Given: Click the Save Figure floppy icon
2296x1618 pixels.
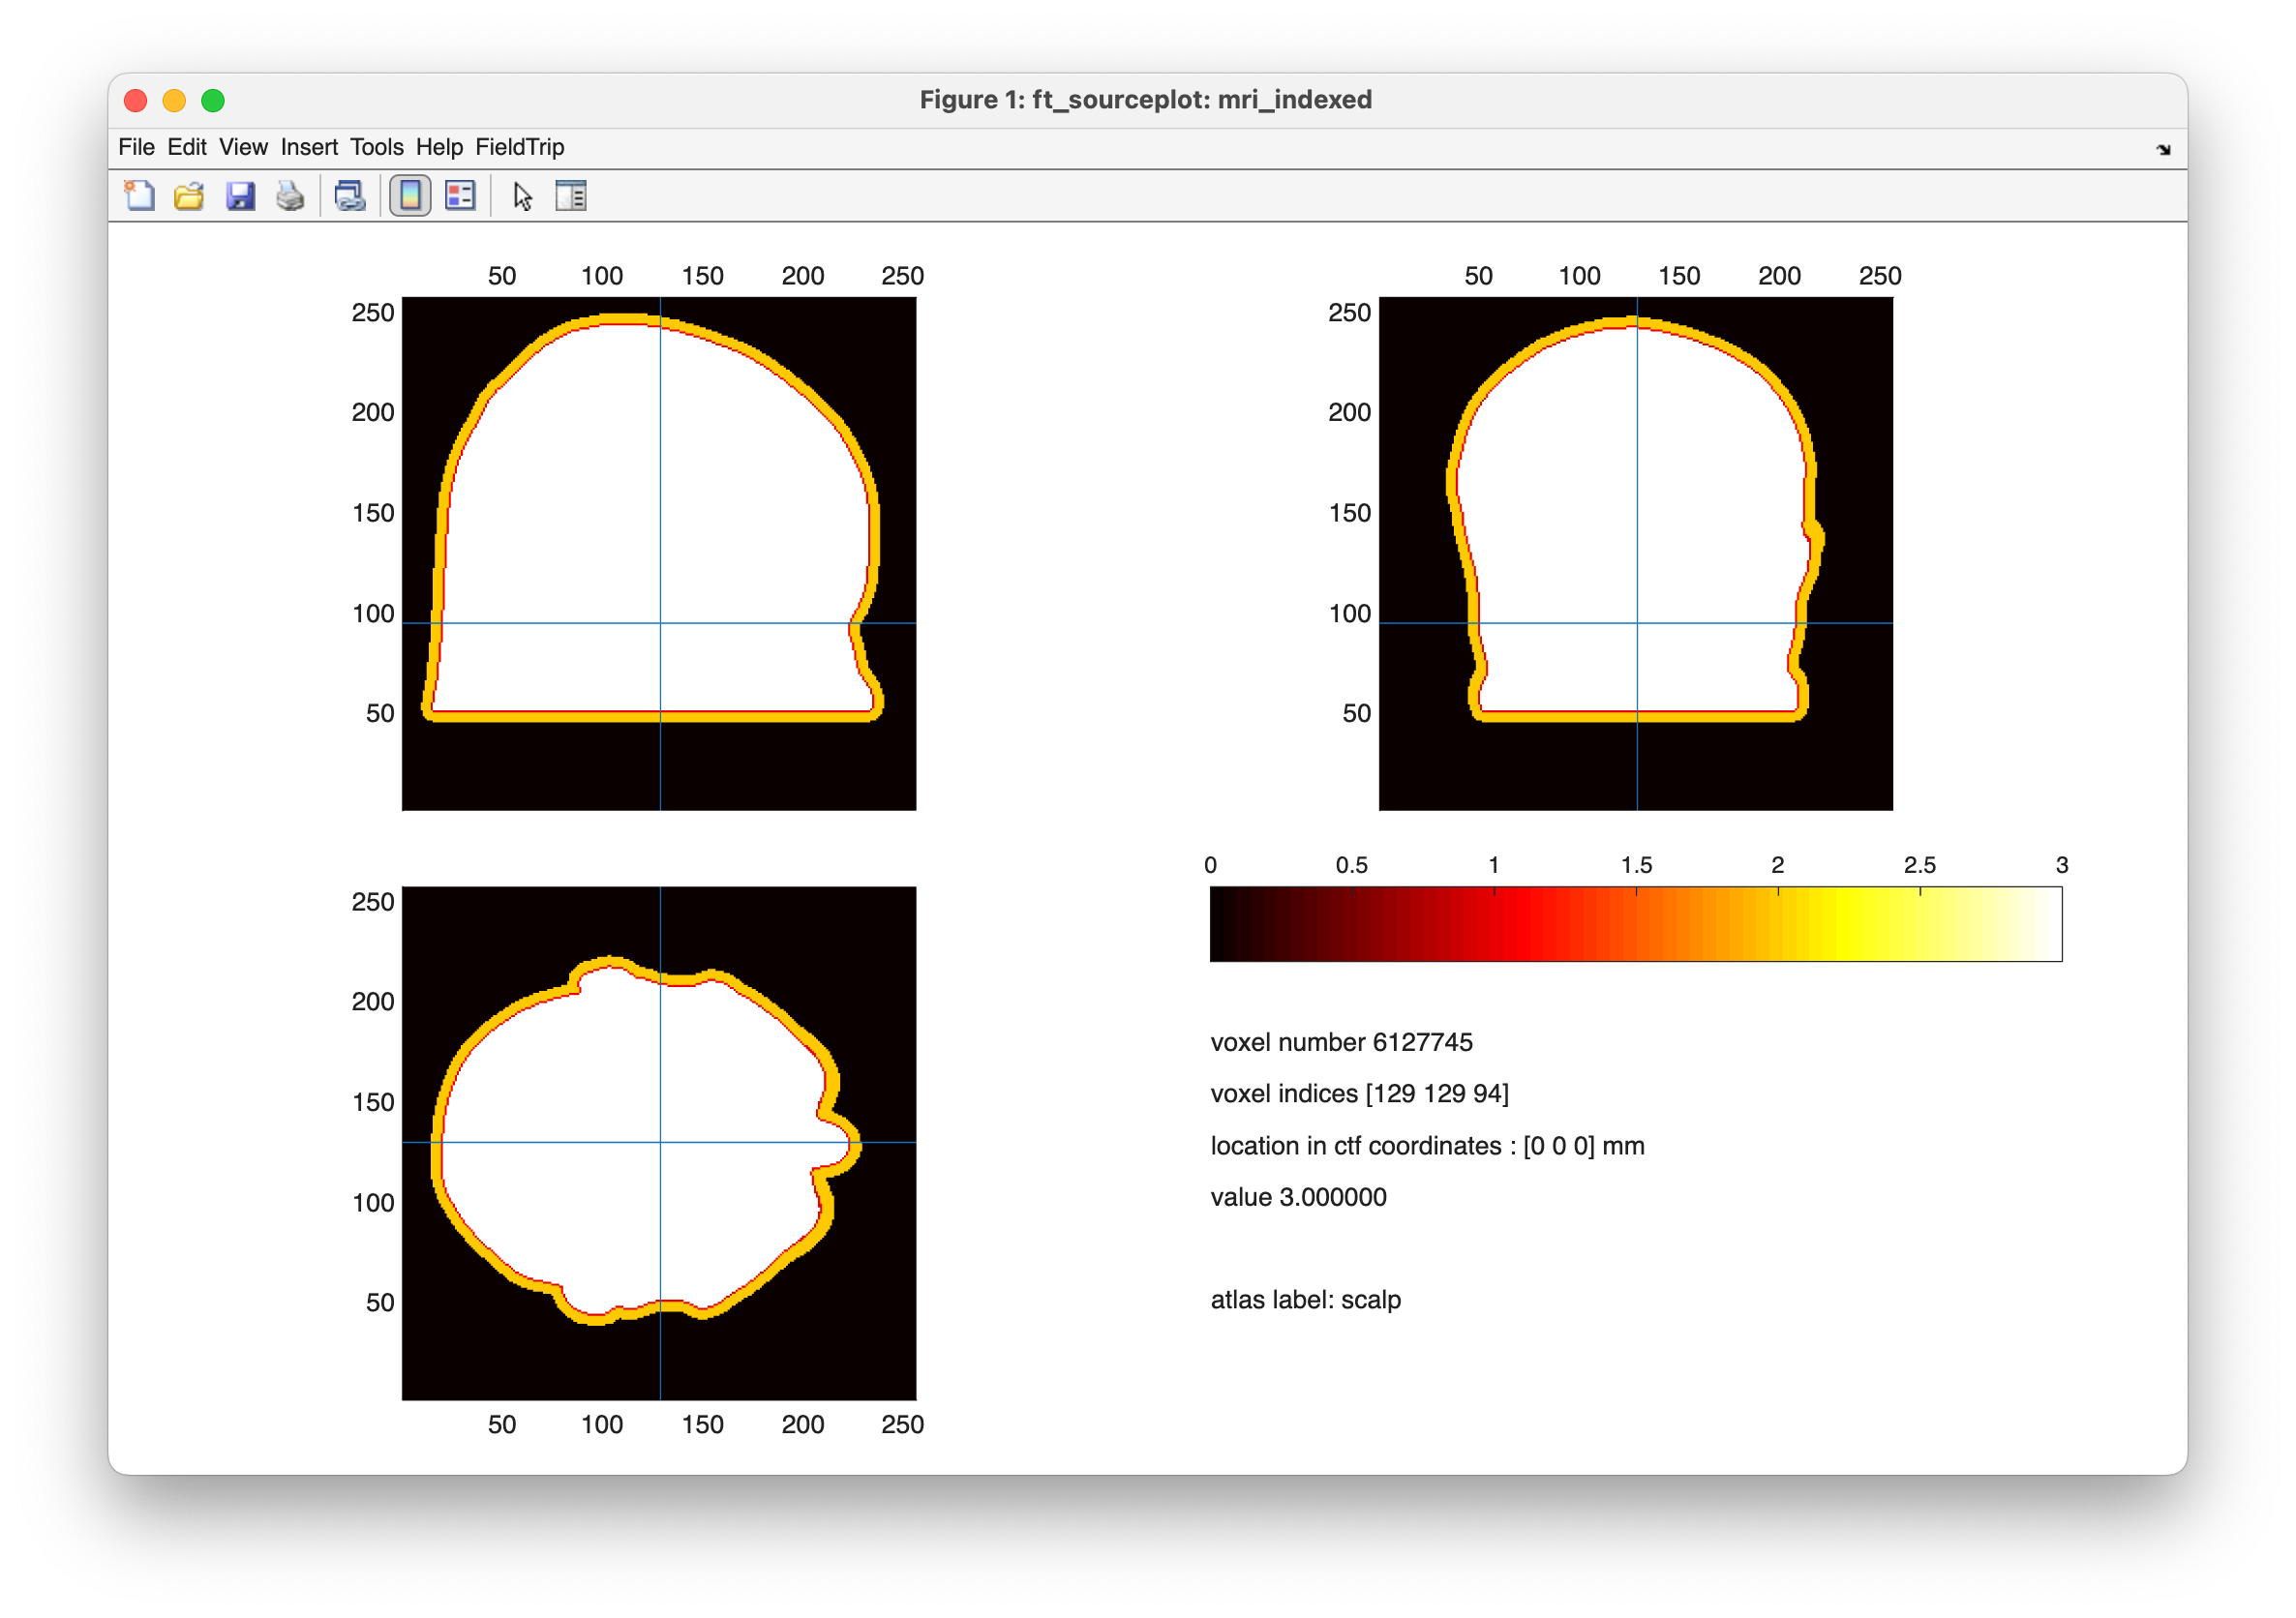Looking at the screenshot, I should (240, 195).
